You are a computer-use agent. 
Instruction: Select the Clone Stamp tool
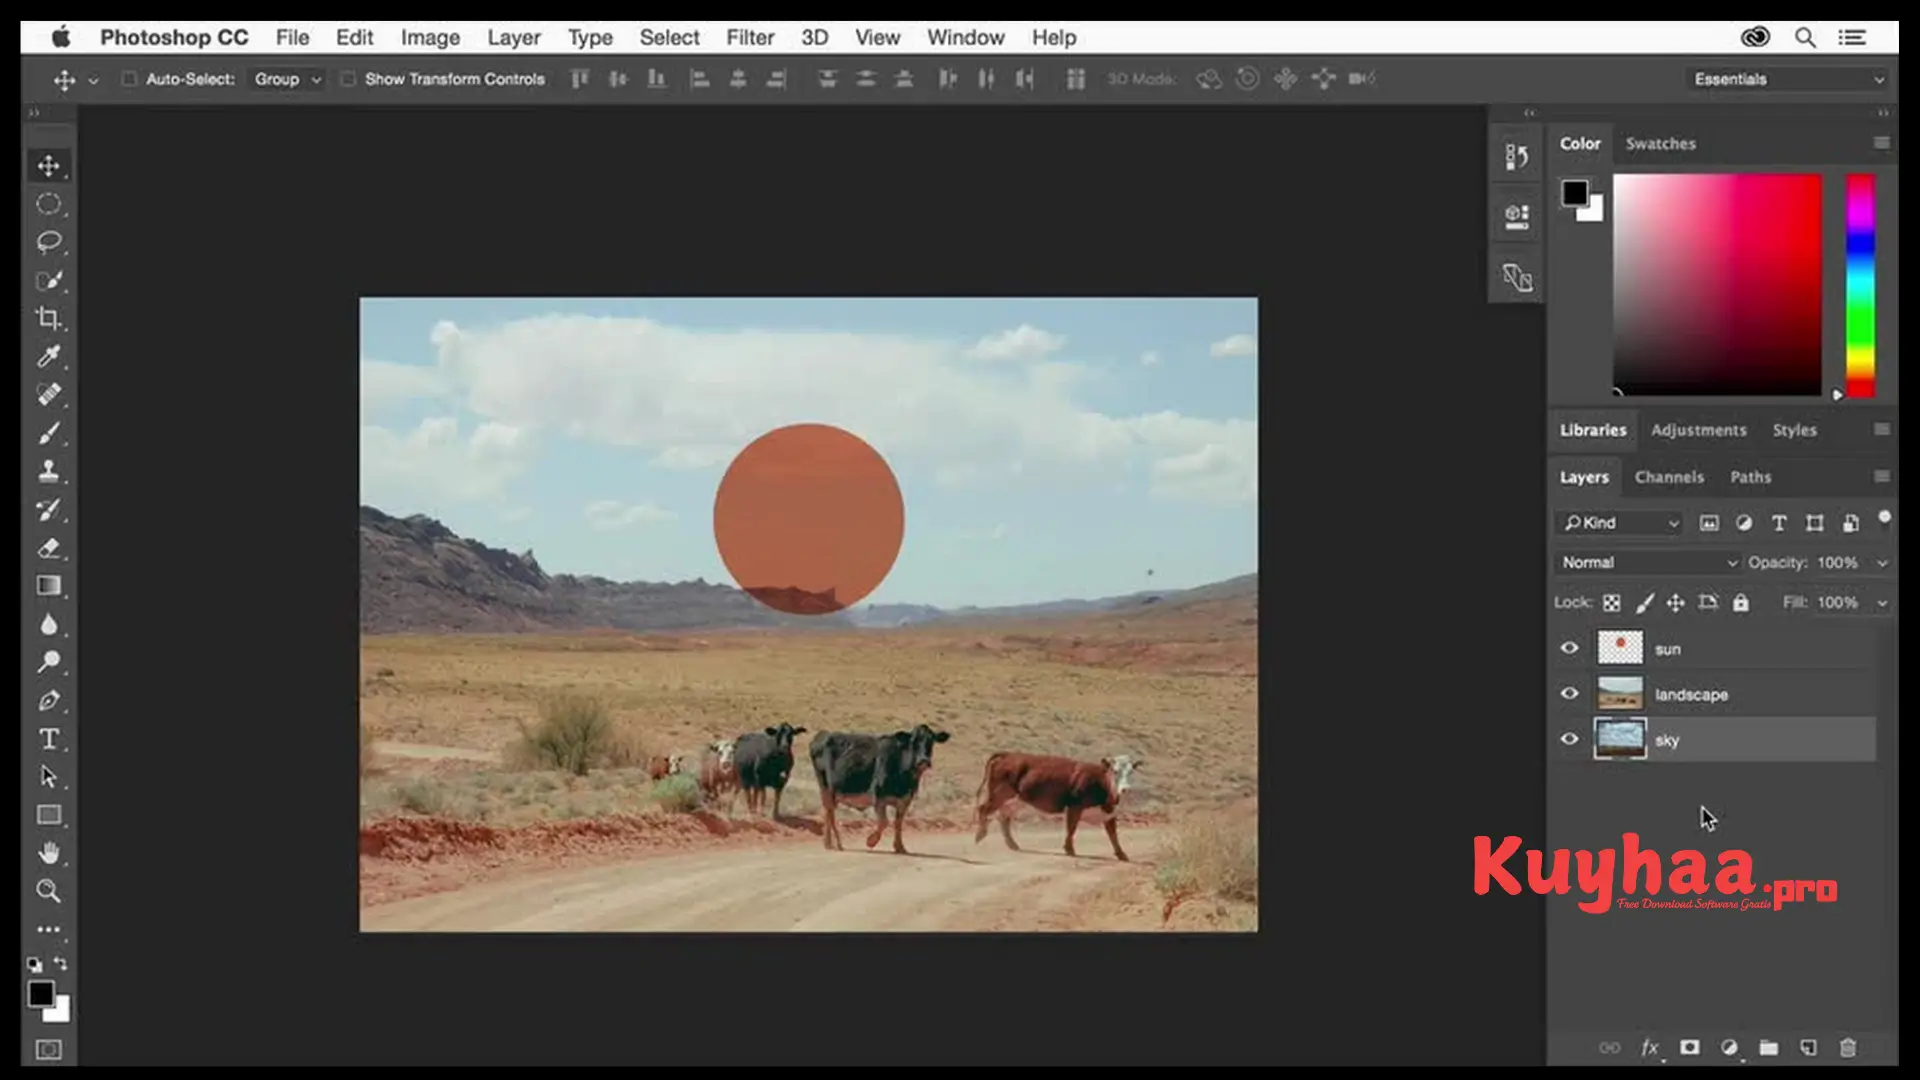48,471
